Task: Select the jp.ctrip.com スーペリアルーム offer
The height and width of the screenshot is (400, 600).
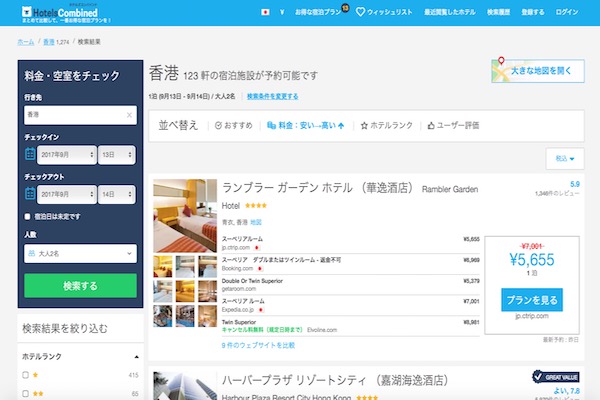Action: tap(351, 243)
